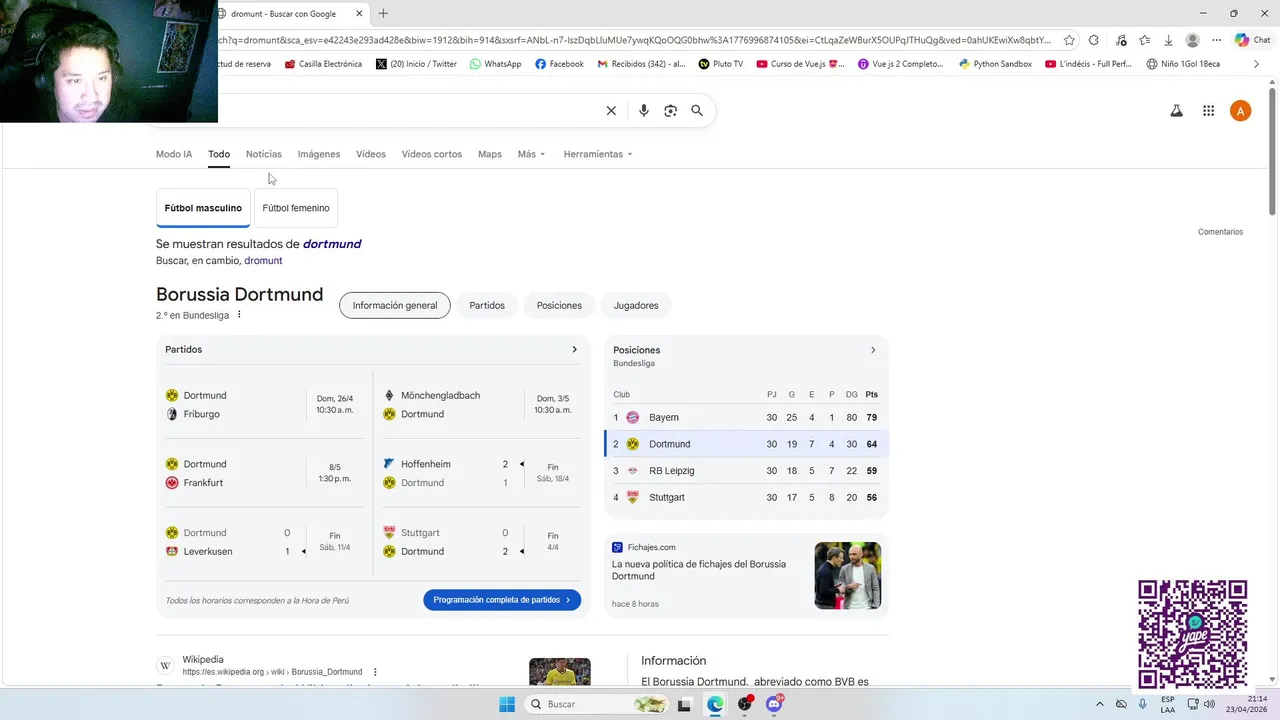Viewport: 1280px width, 720px height.
Task: Open the media control music icon
Action: pos(1121,40)
